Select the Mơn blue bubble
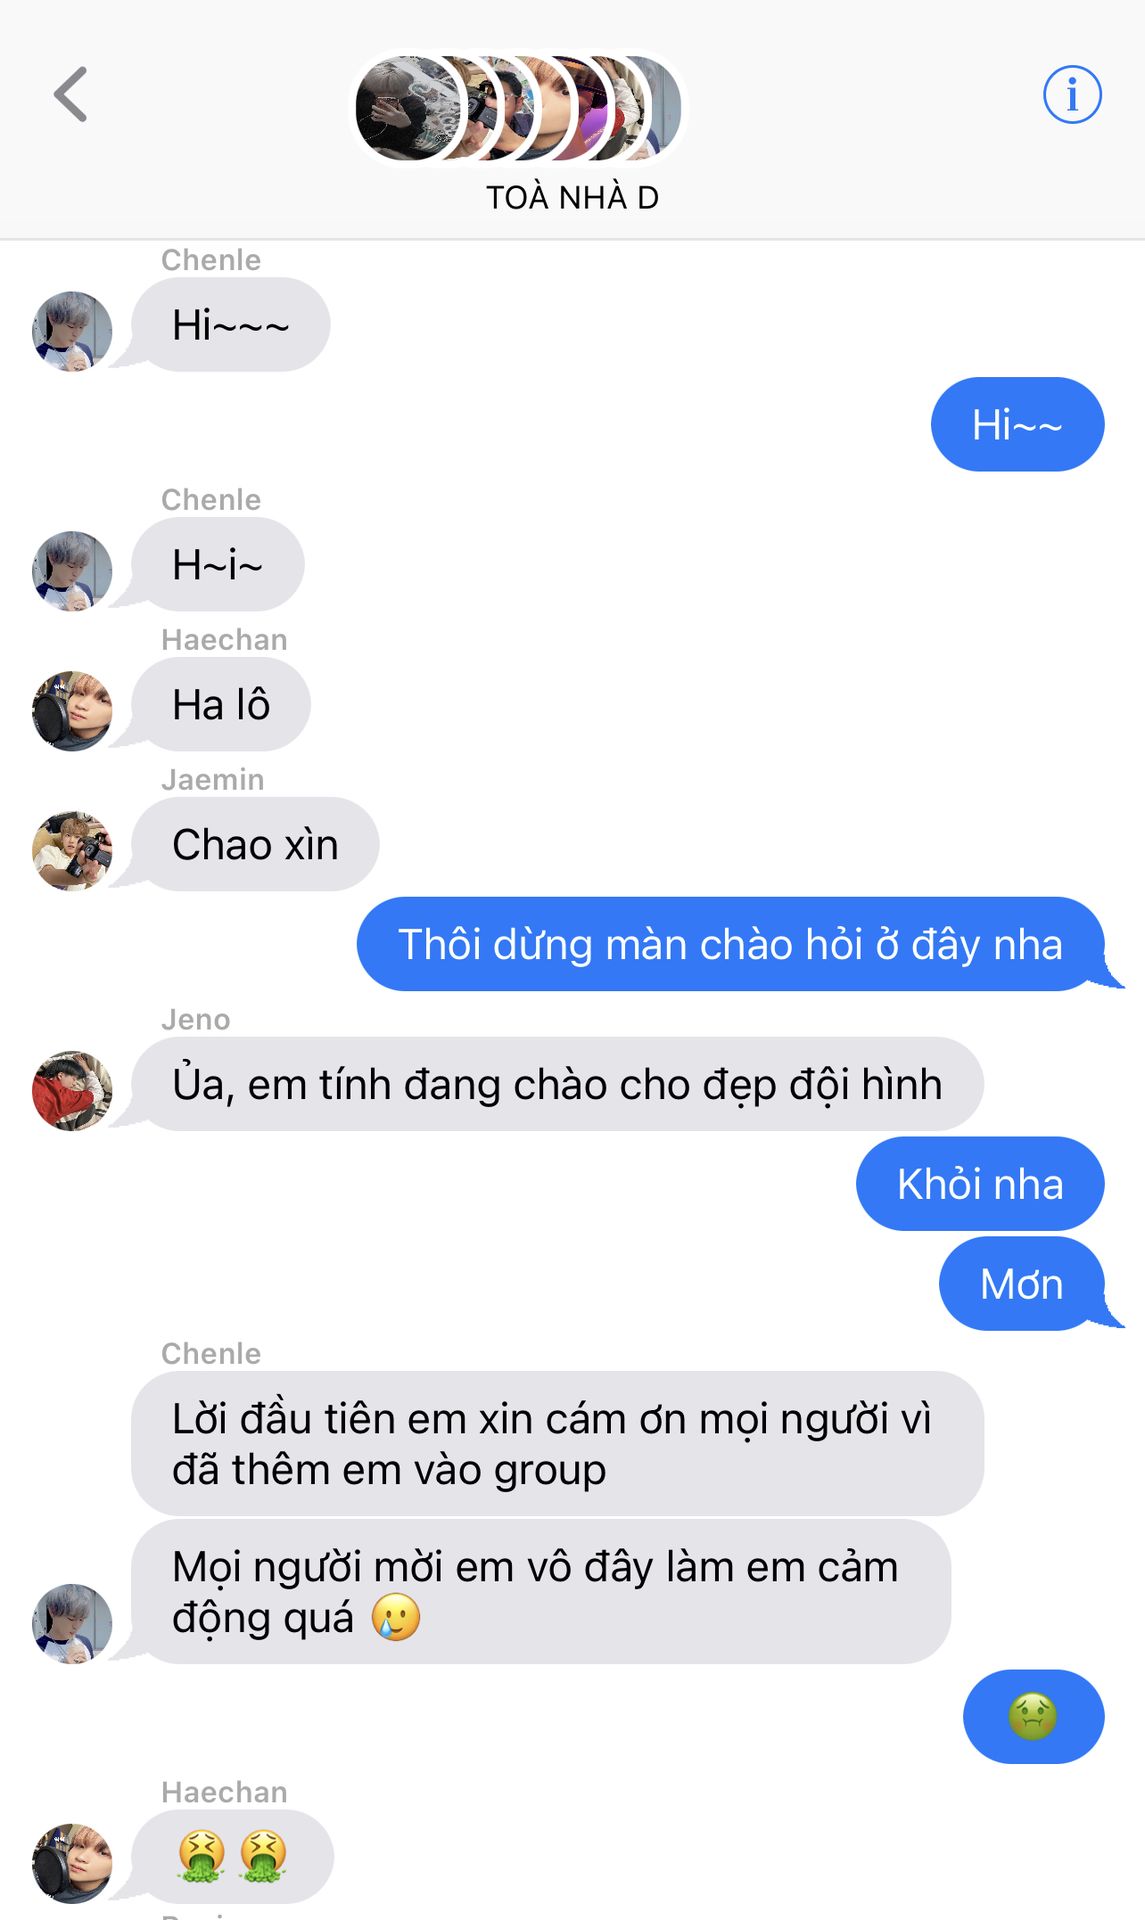This screenshot has height=1920, width=1145. coord(1021,1284)
